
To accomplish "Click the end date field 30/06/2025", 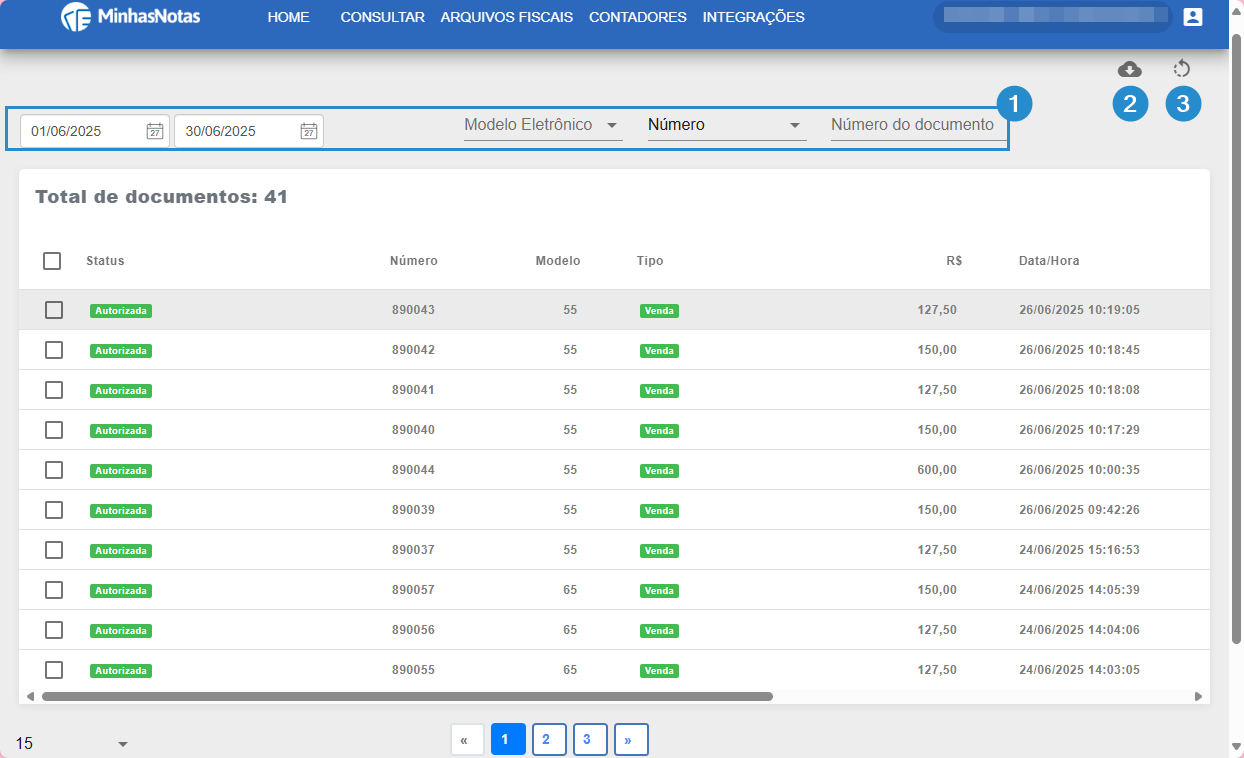I will tap(249, 131).
